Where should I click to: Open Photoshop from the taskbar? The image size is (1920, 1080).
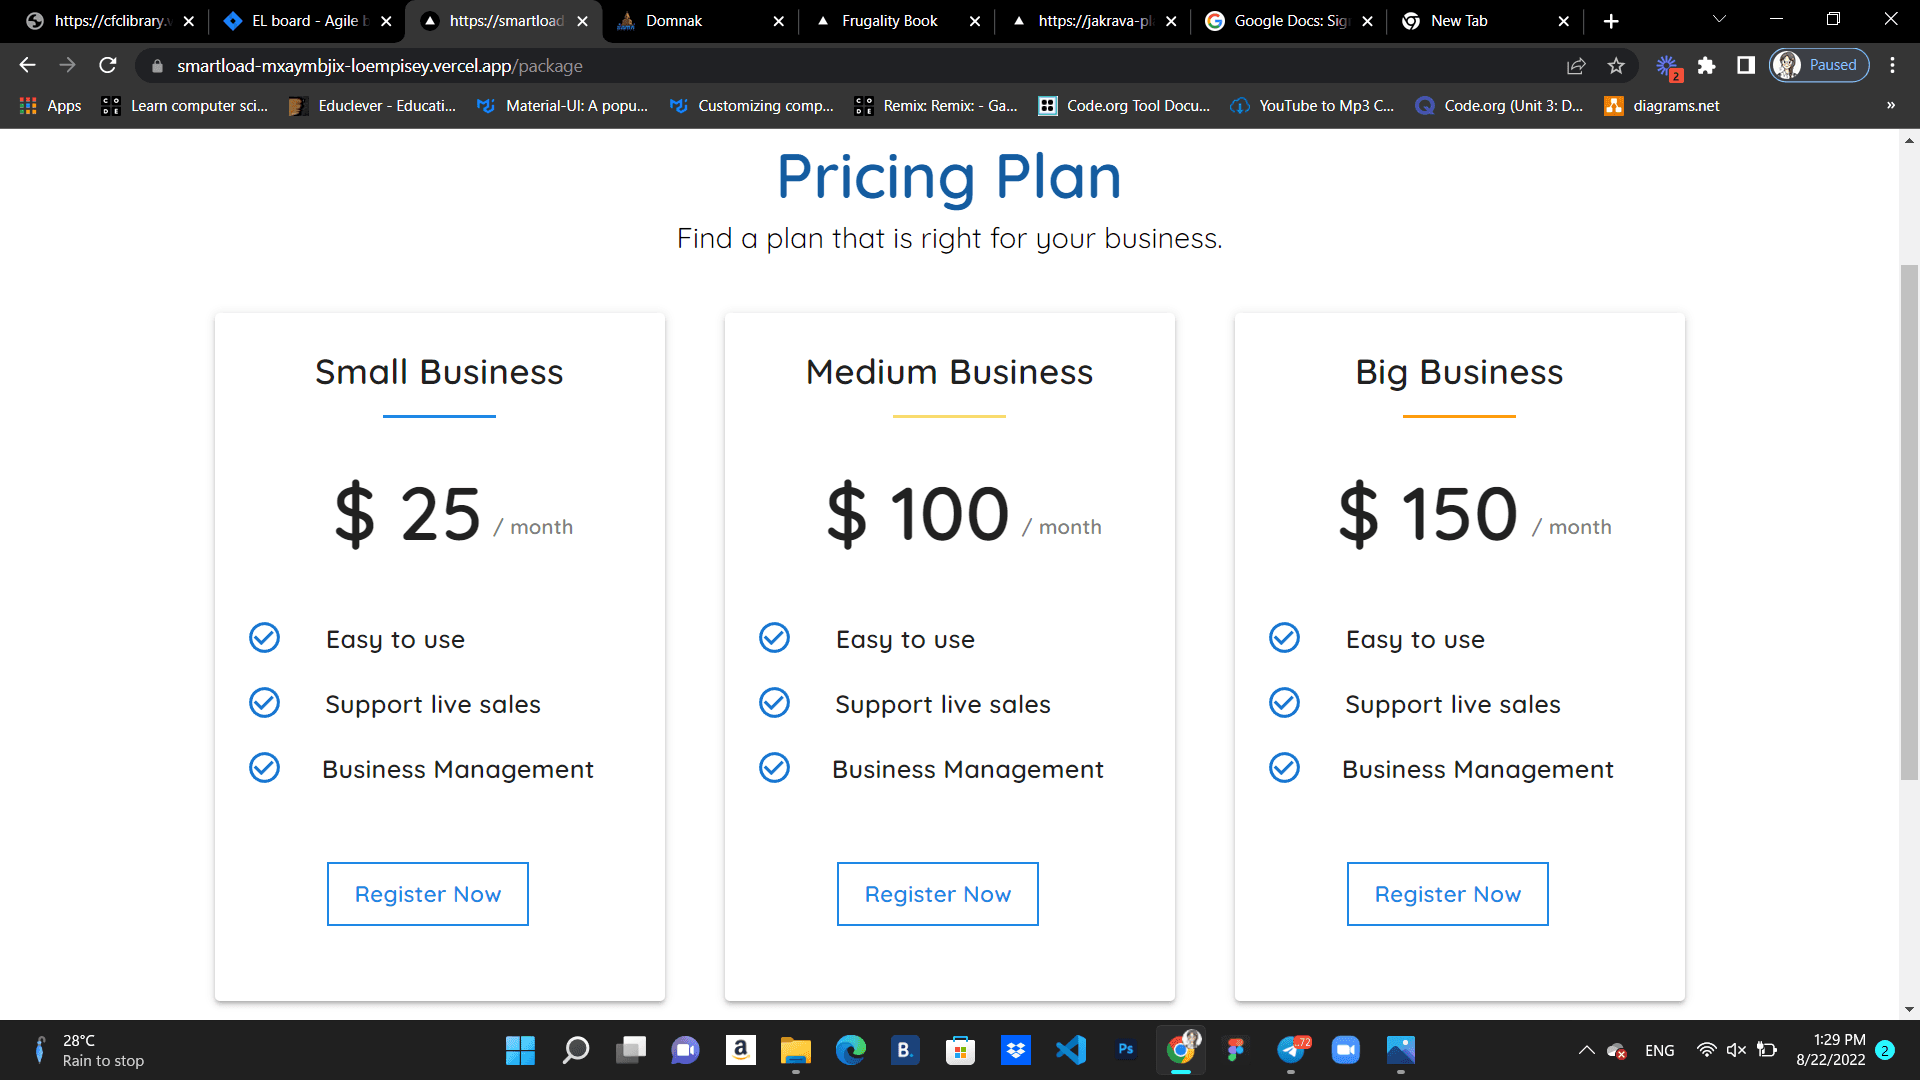click(x=1126, y=1050)
